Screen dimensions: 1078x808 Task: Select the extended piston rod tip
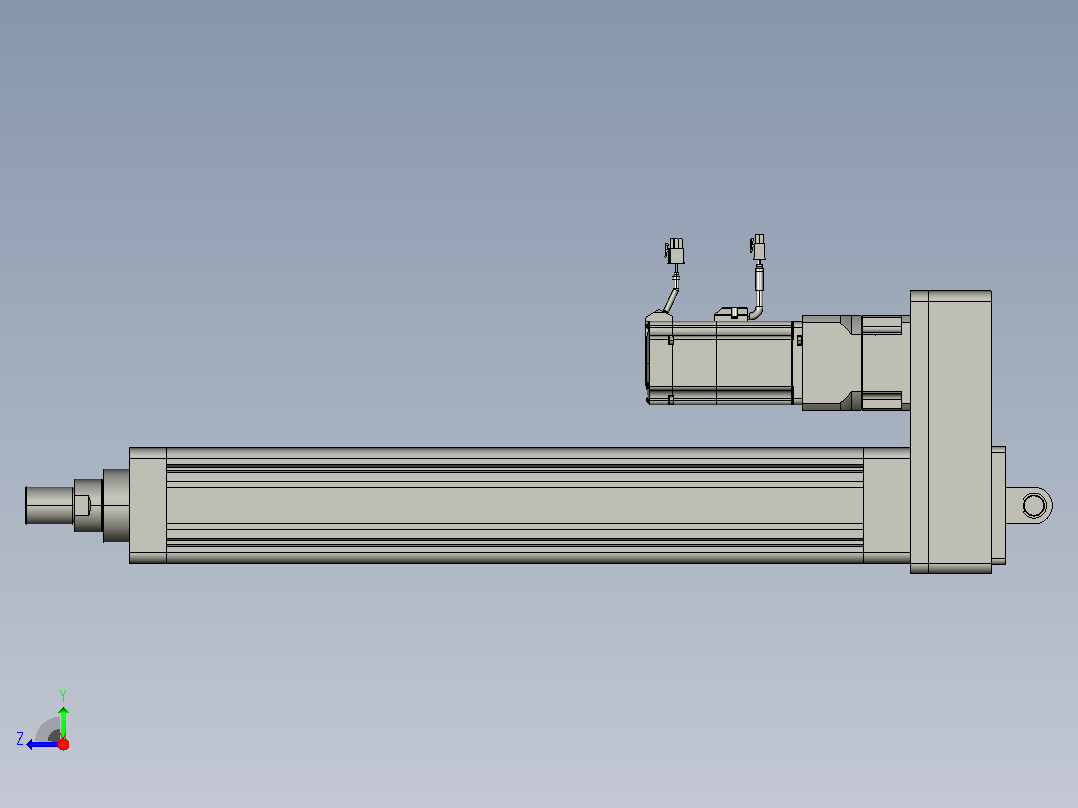(50, 505)
